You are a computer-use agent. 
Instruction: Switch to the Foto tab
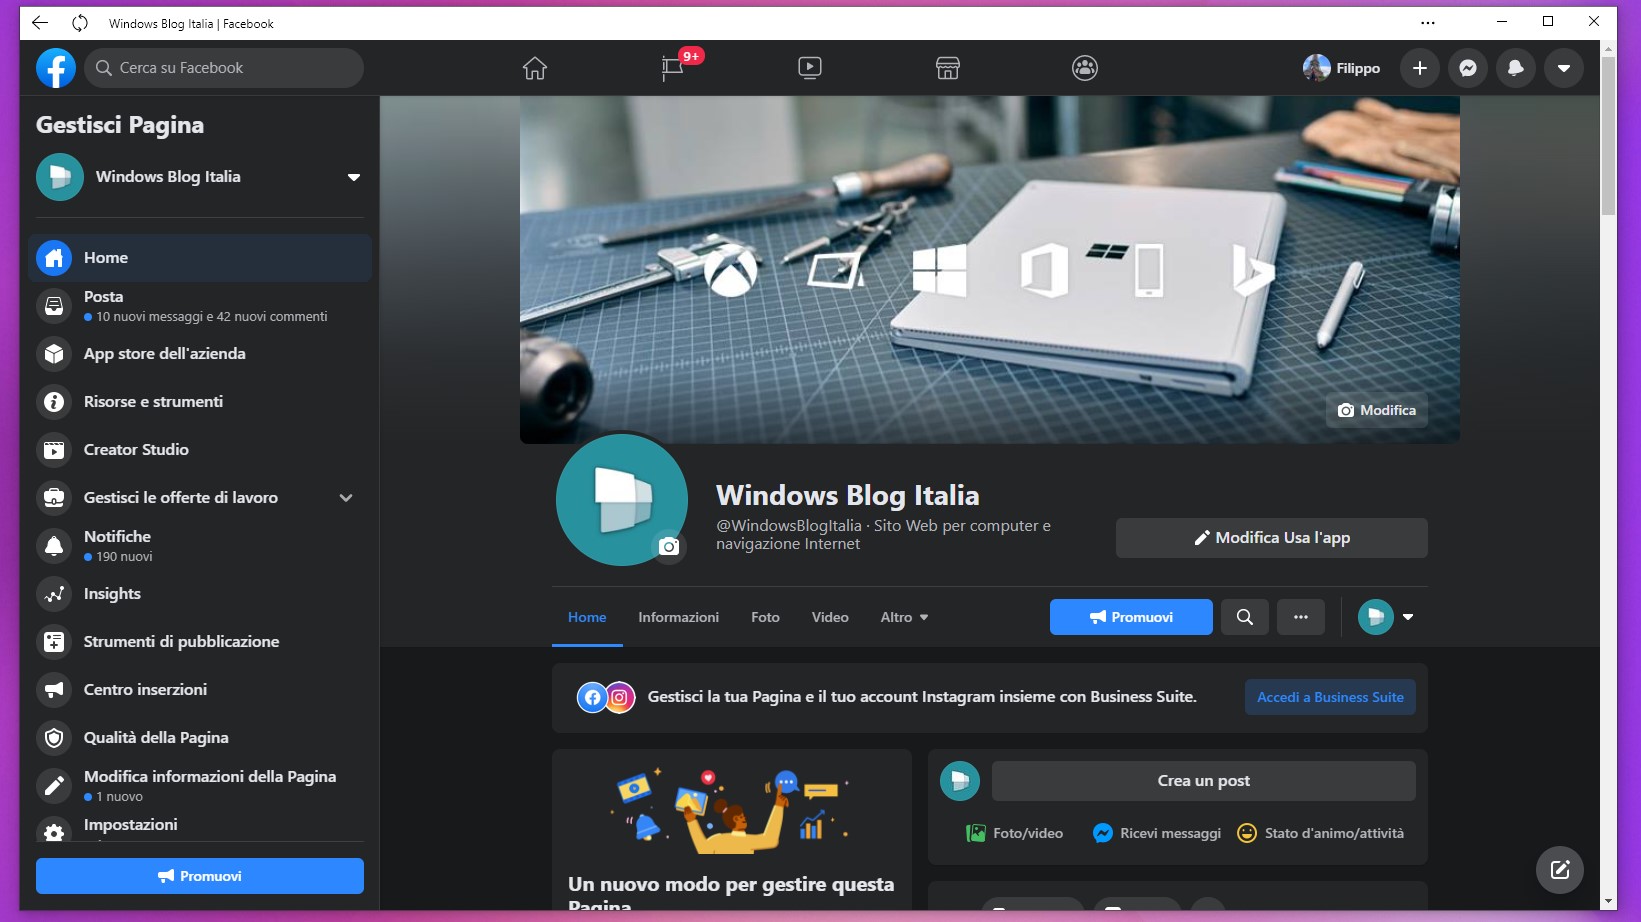tap(765, 617)
